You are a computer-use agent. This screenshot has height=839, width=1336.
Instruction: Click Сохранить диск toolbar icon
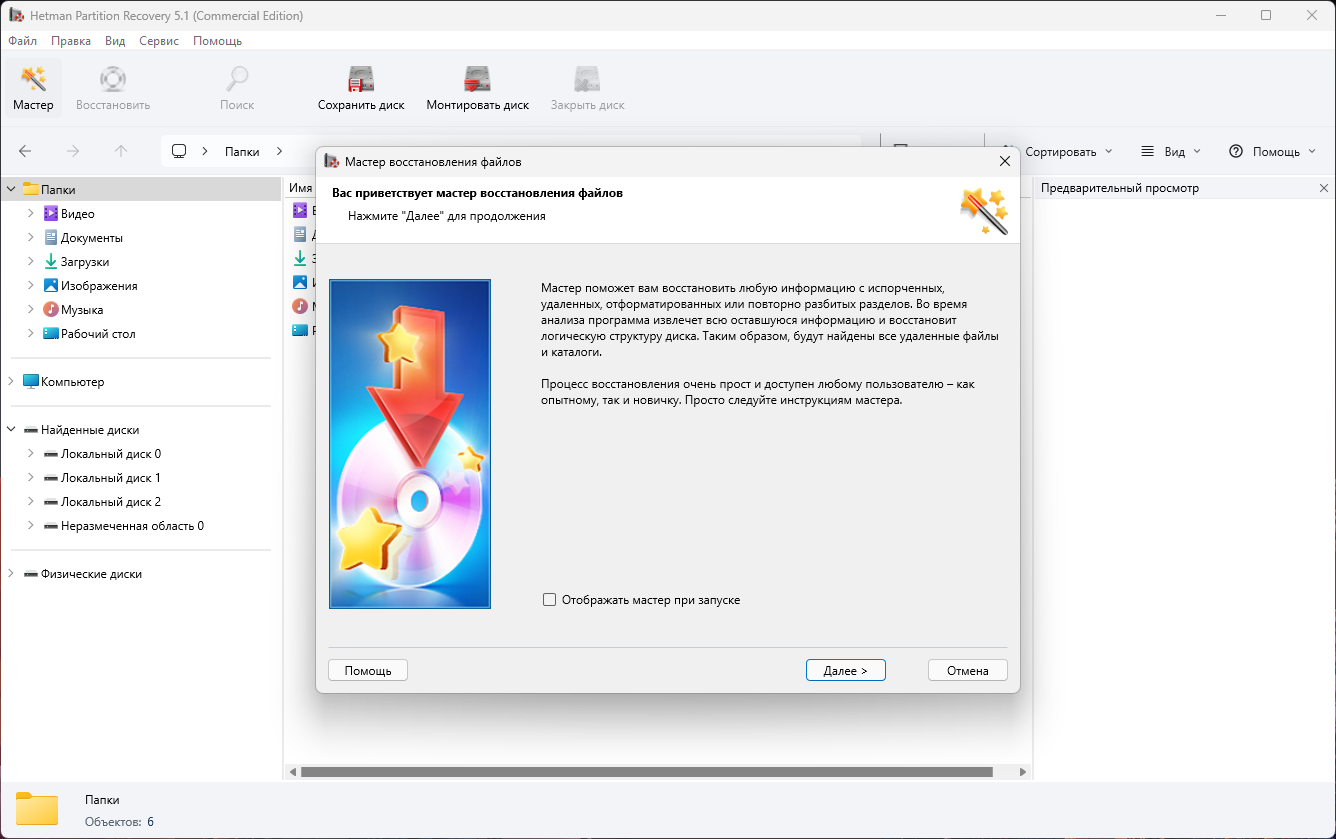[361, 79]
